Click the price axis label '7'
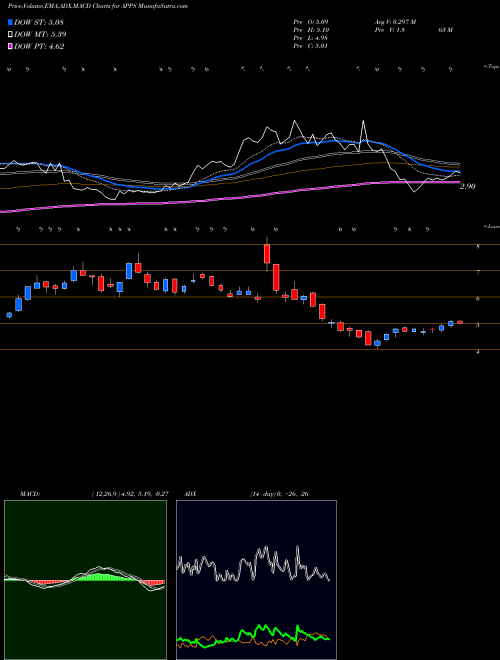Viewport: 500px width, 660px height. [x=478, y=273]
